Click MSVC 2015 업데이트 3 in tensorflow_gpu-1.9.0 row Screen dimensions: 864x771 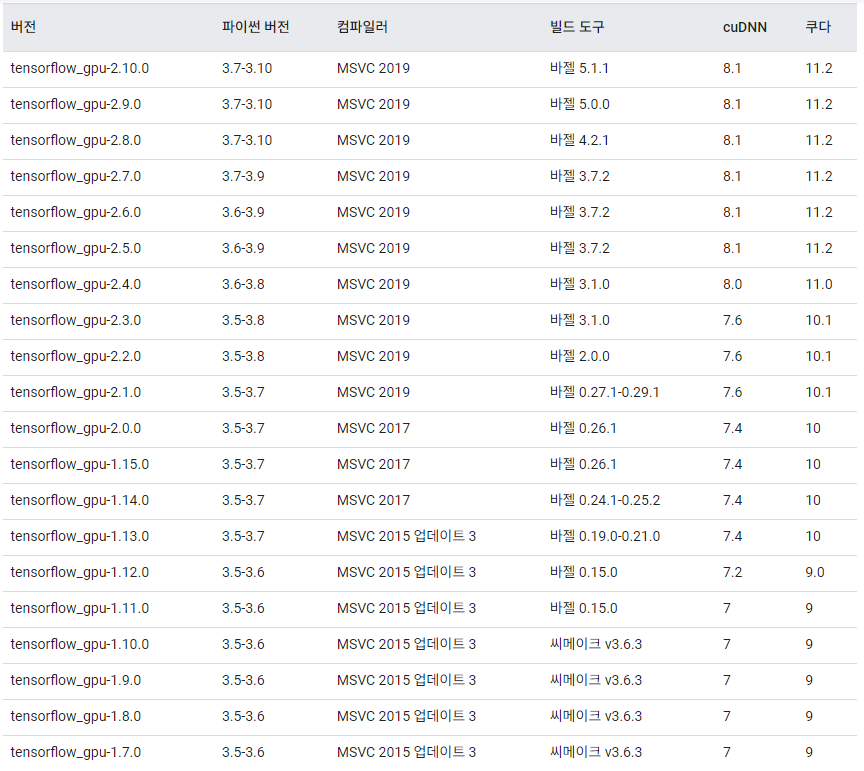[x=407, y=681]
